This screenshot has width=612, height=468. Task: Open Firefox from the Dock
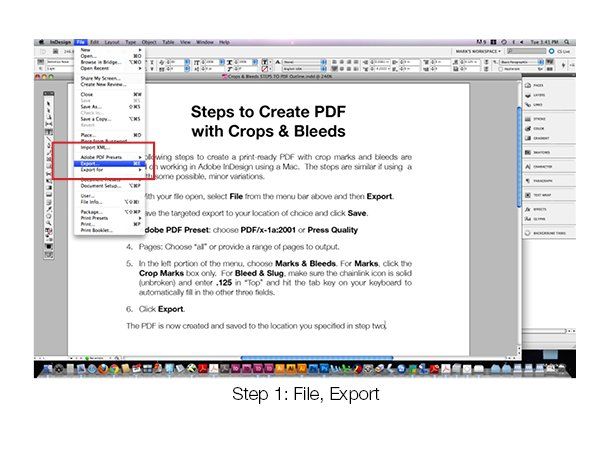tap(103, 368)
